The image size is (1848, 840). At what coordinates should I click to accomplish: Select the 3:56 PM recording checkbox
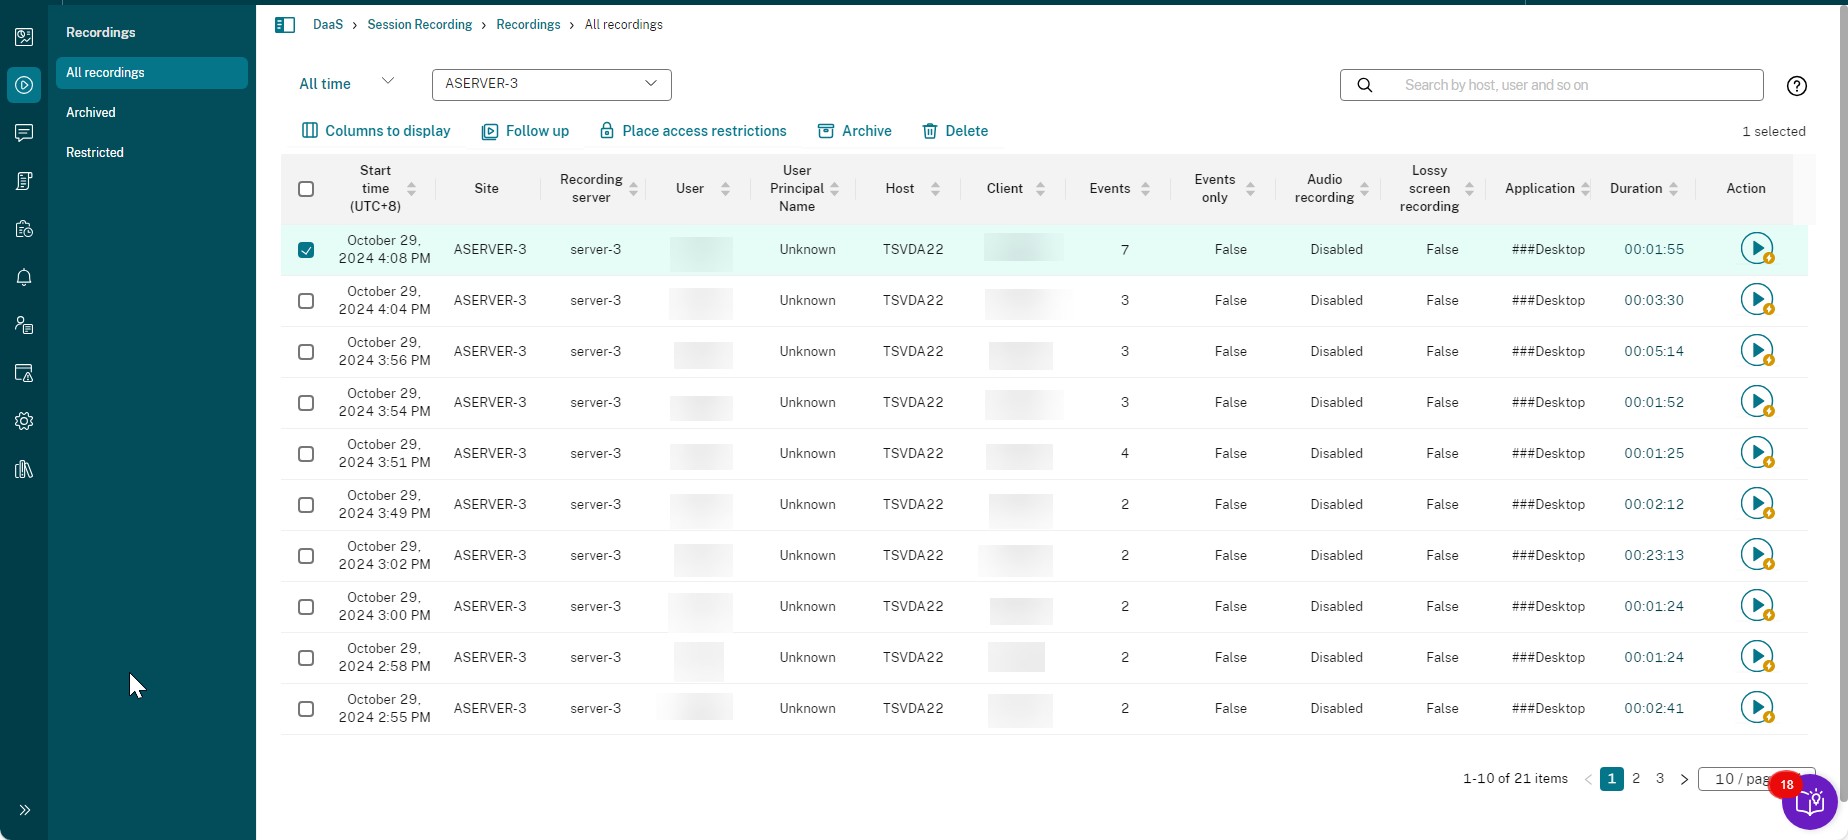(x=306, y=352)
